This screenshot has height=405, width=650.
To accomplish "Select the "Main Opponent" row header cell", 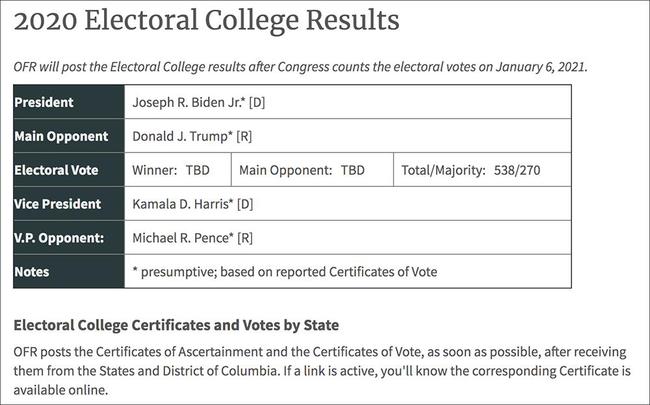I will coord(69,136).
